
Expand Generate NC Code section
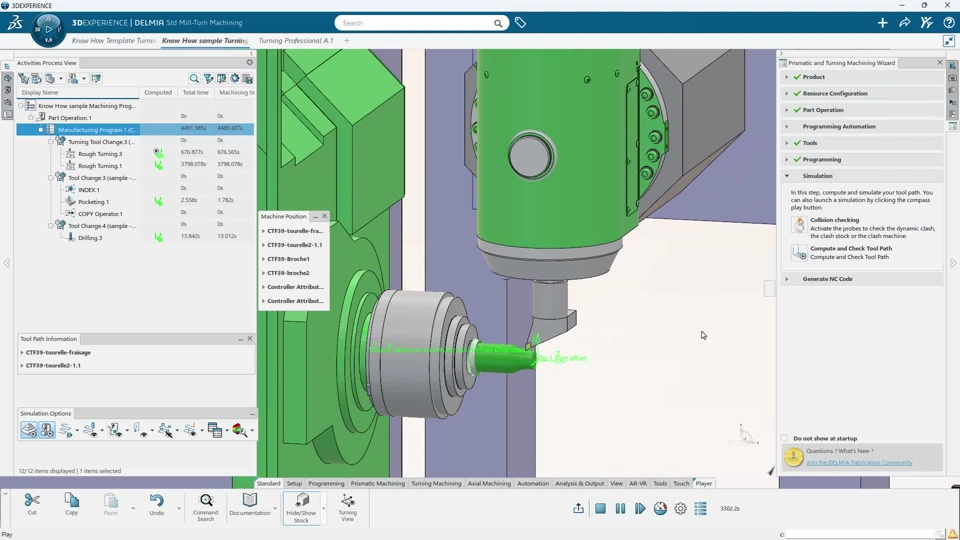(787, 279)
